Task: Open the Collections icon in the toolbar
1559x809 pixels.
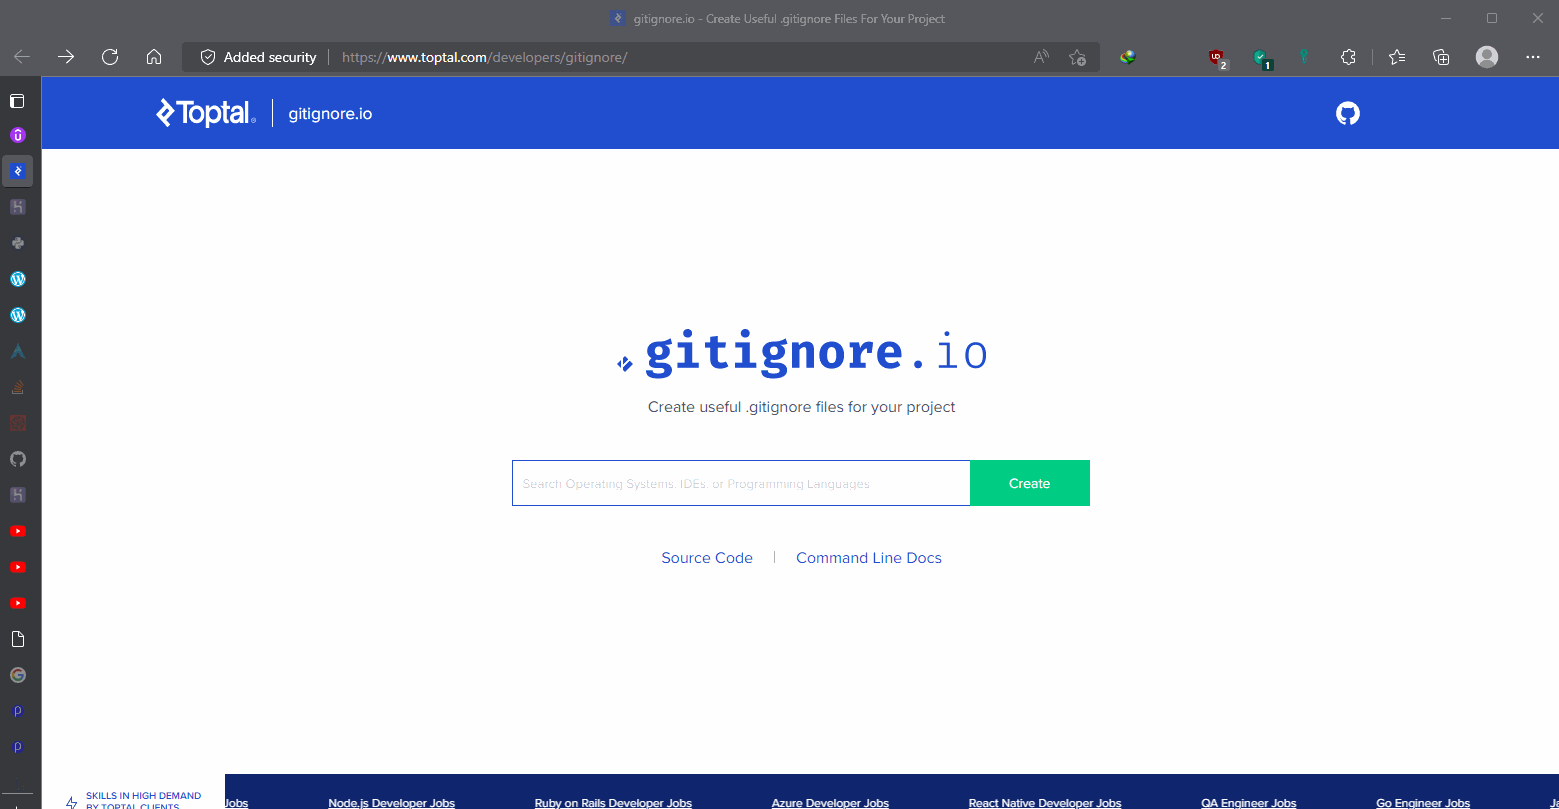Action: point(1440,57)
